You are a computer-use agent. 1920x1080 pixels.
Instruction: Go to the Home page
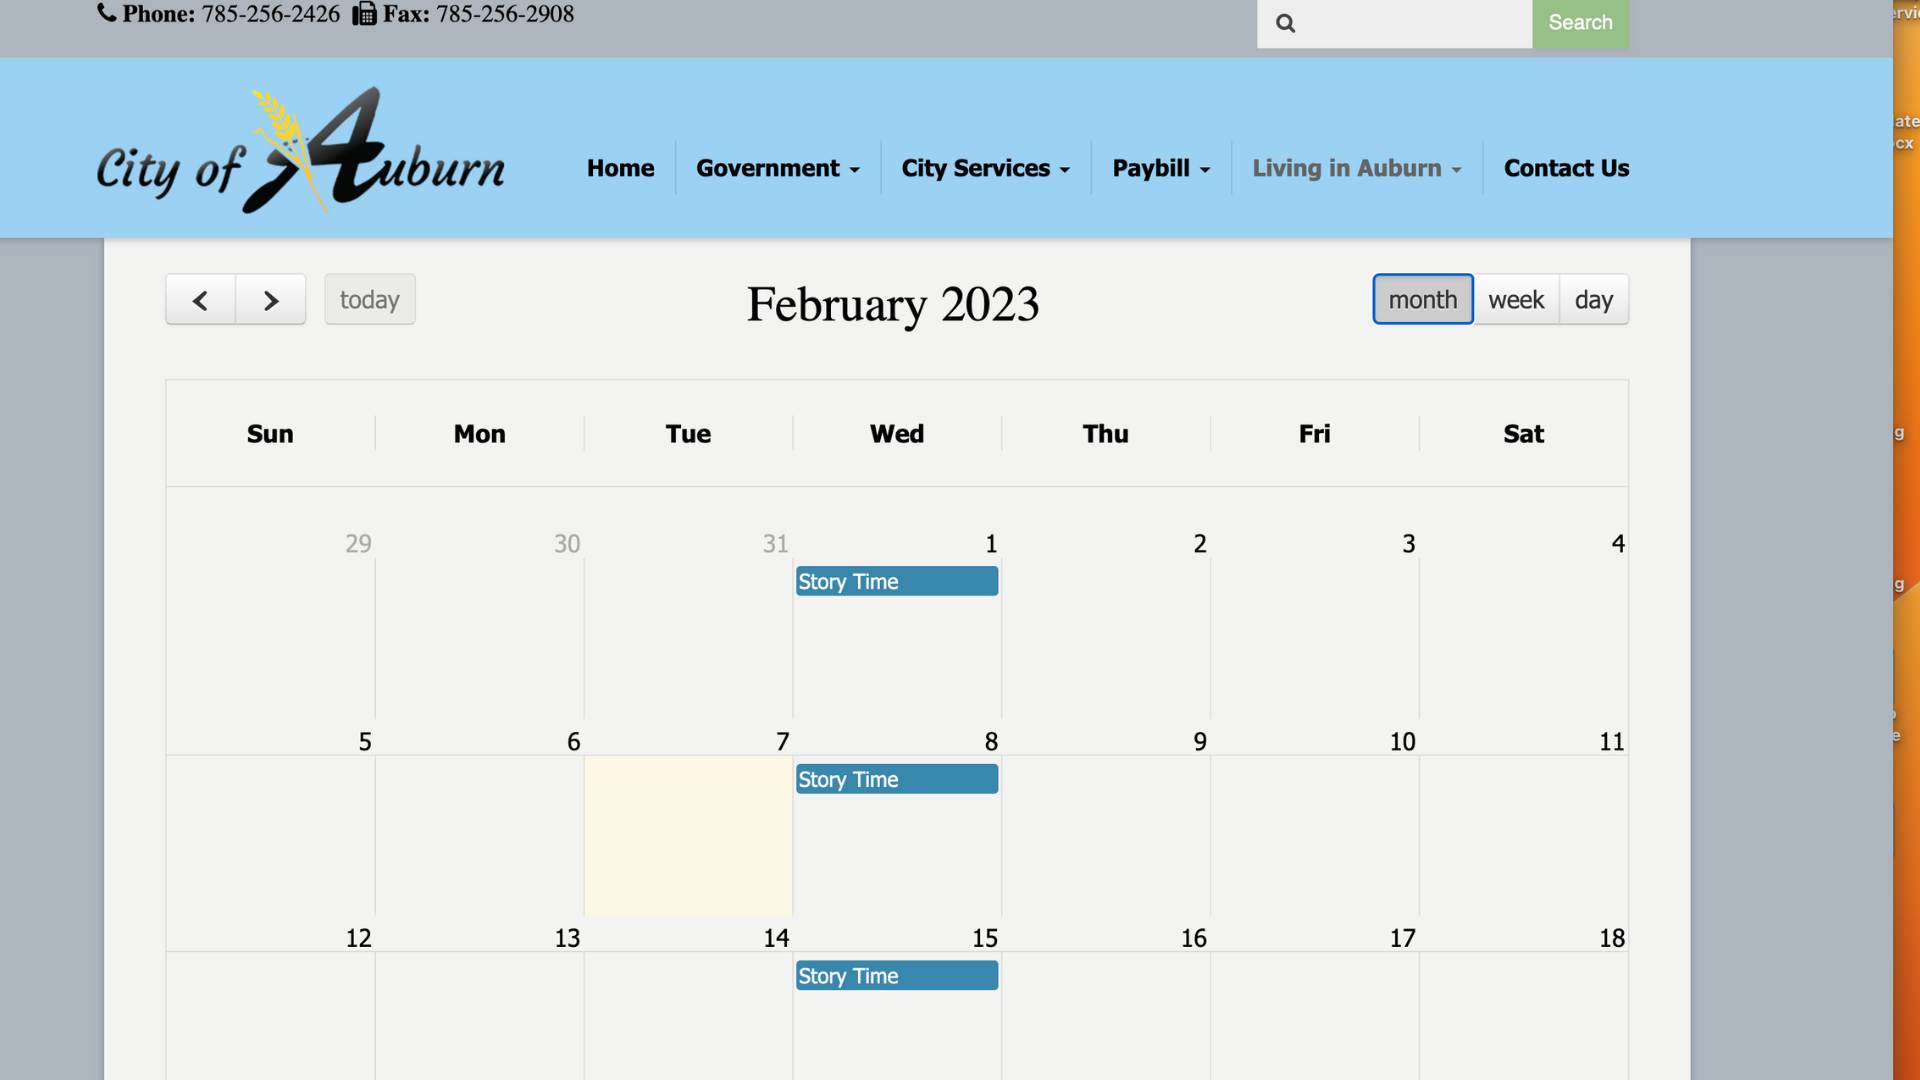(620, 168)
